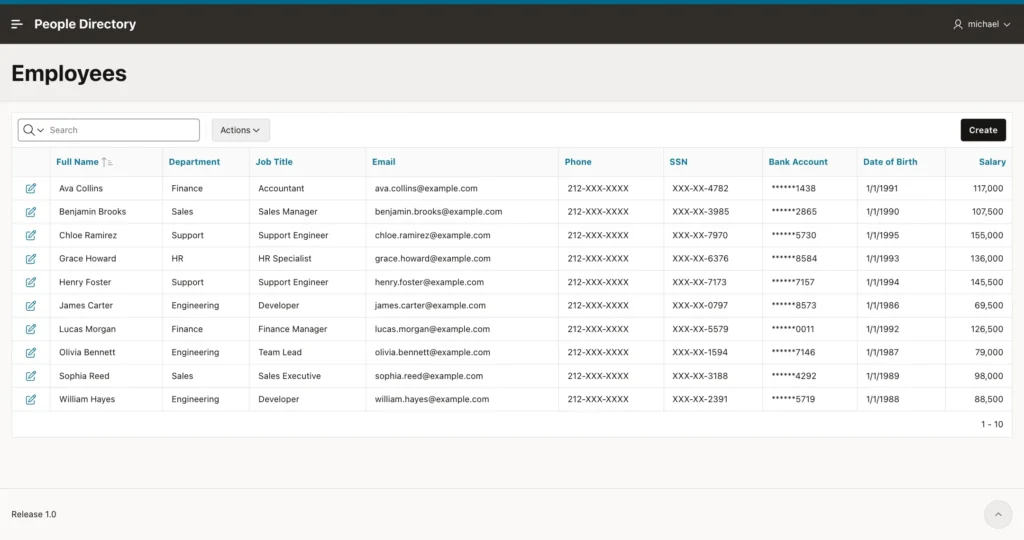Click the Create button
Image resolution: width=1024 pixels, height=540 pixels.
click(983, 130)
